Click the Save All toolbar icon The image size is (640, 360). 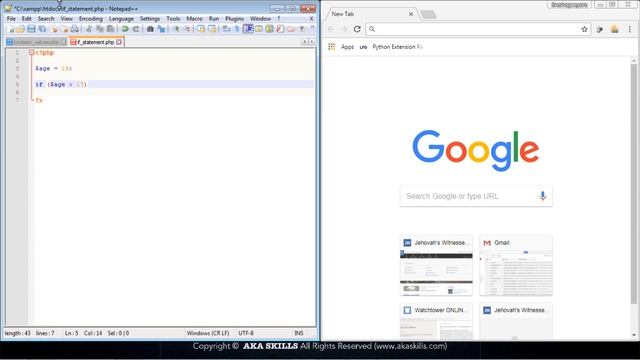click(x=42, y=29)
